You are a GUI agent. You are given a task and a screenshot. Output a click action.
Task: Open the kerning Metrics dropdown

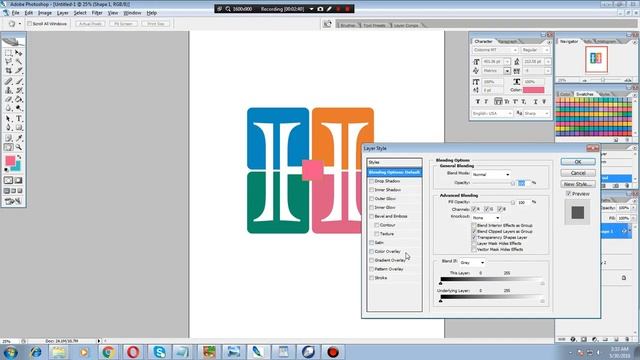507,71
